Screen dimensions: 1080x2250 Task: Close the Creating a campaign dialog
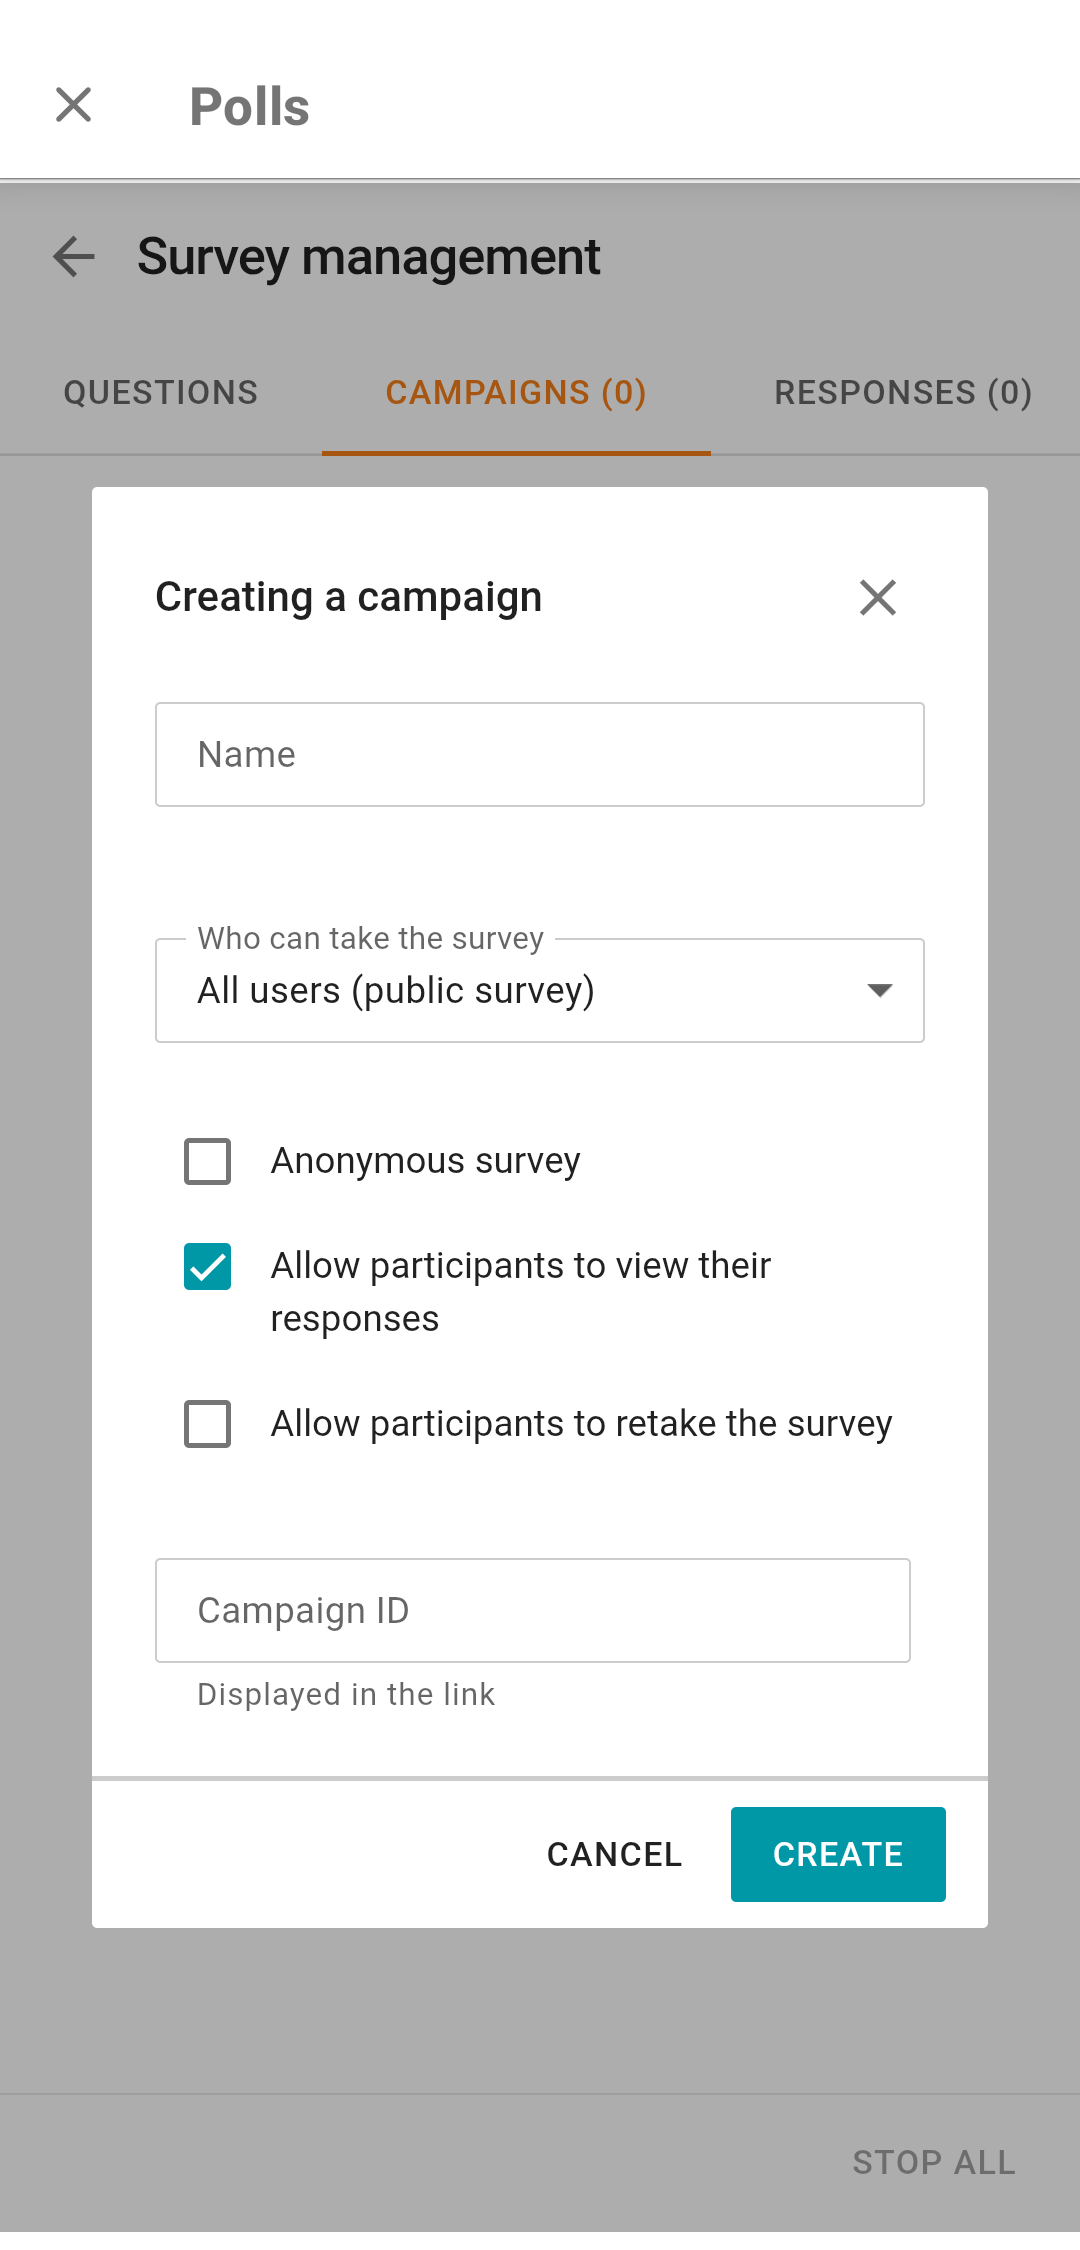tap(877, 598)
